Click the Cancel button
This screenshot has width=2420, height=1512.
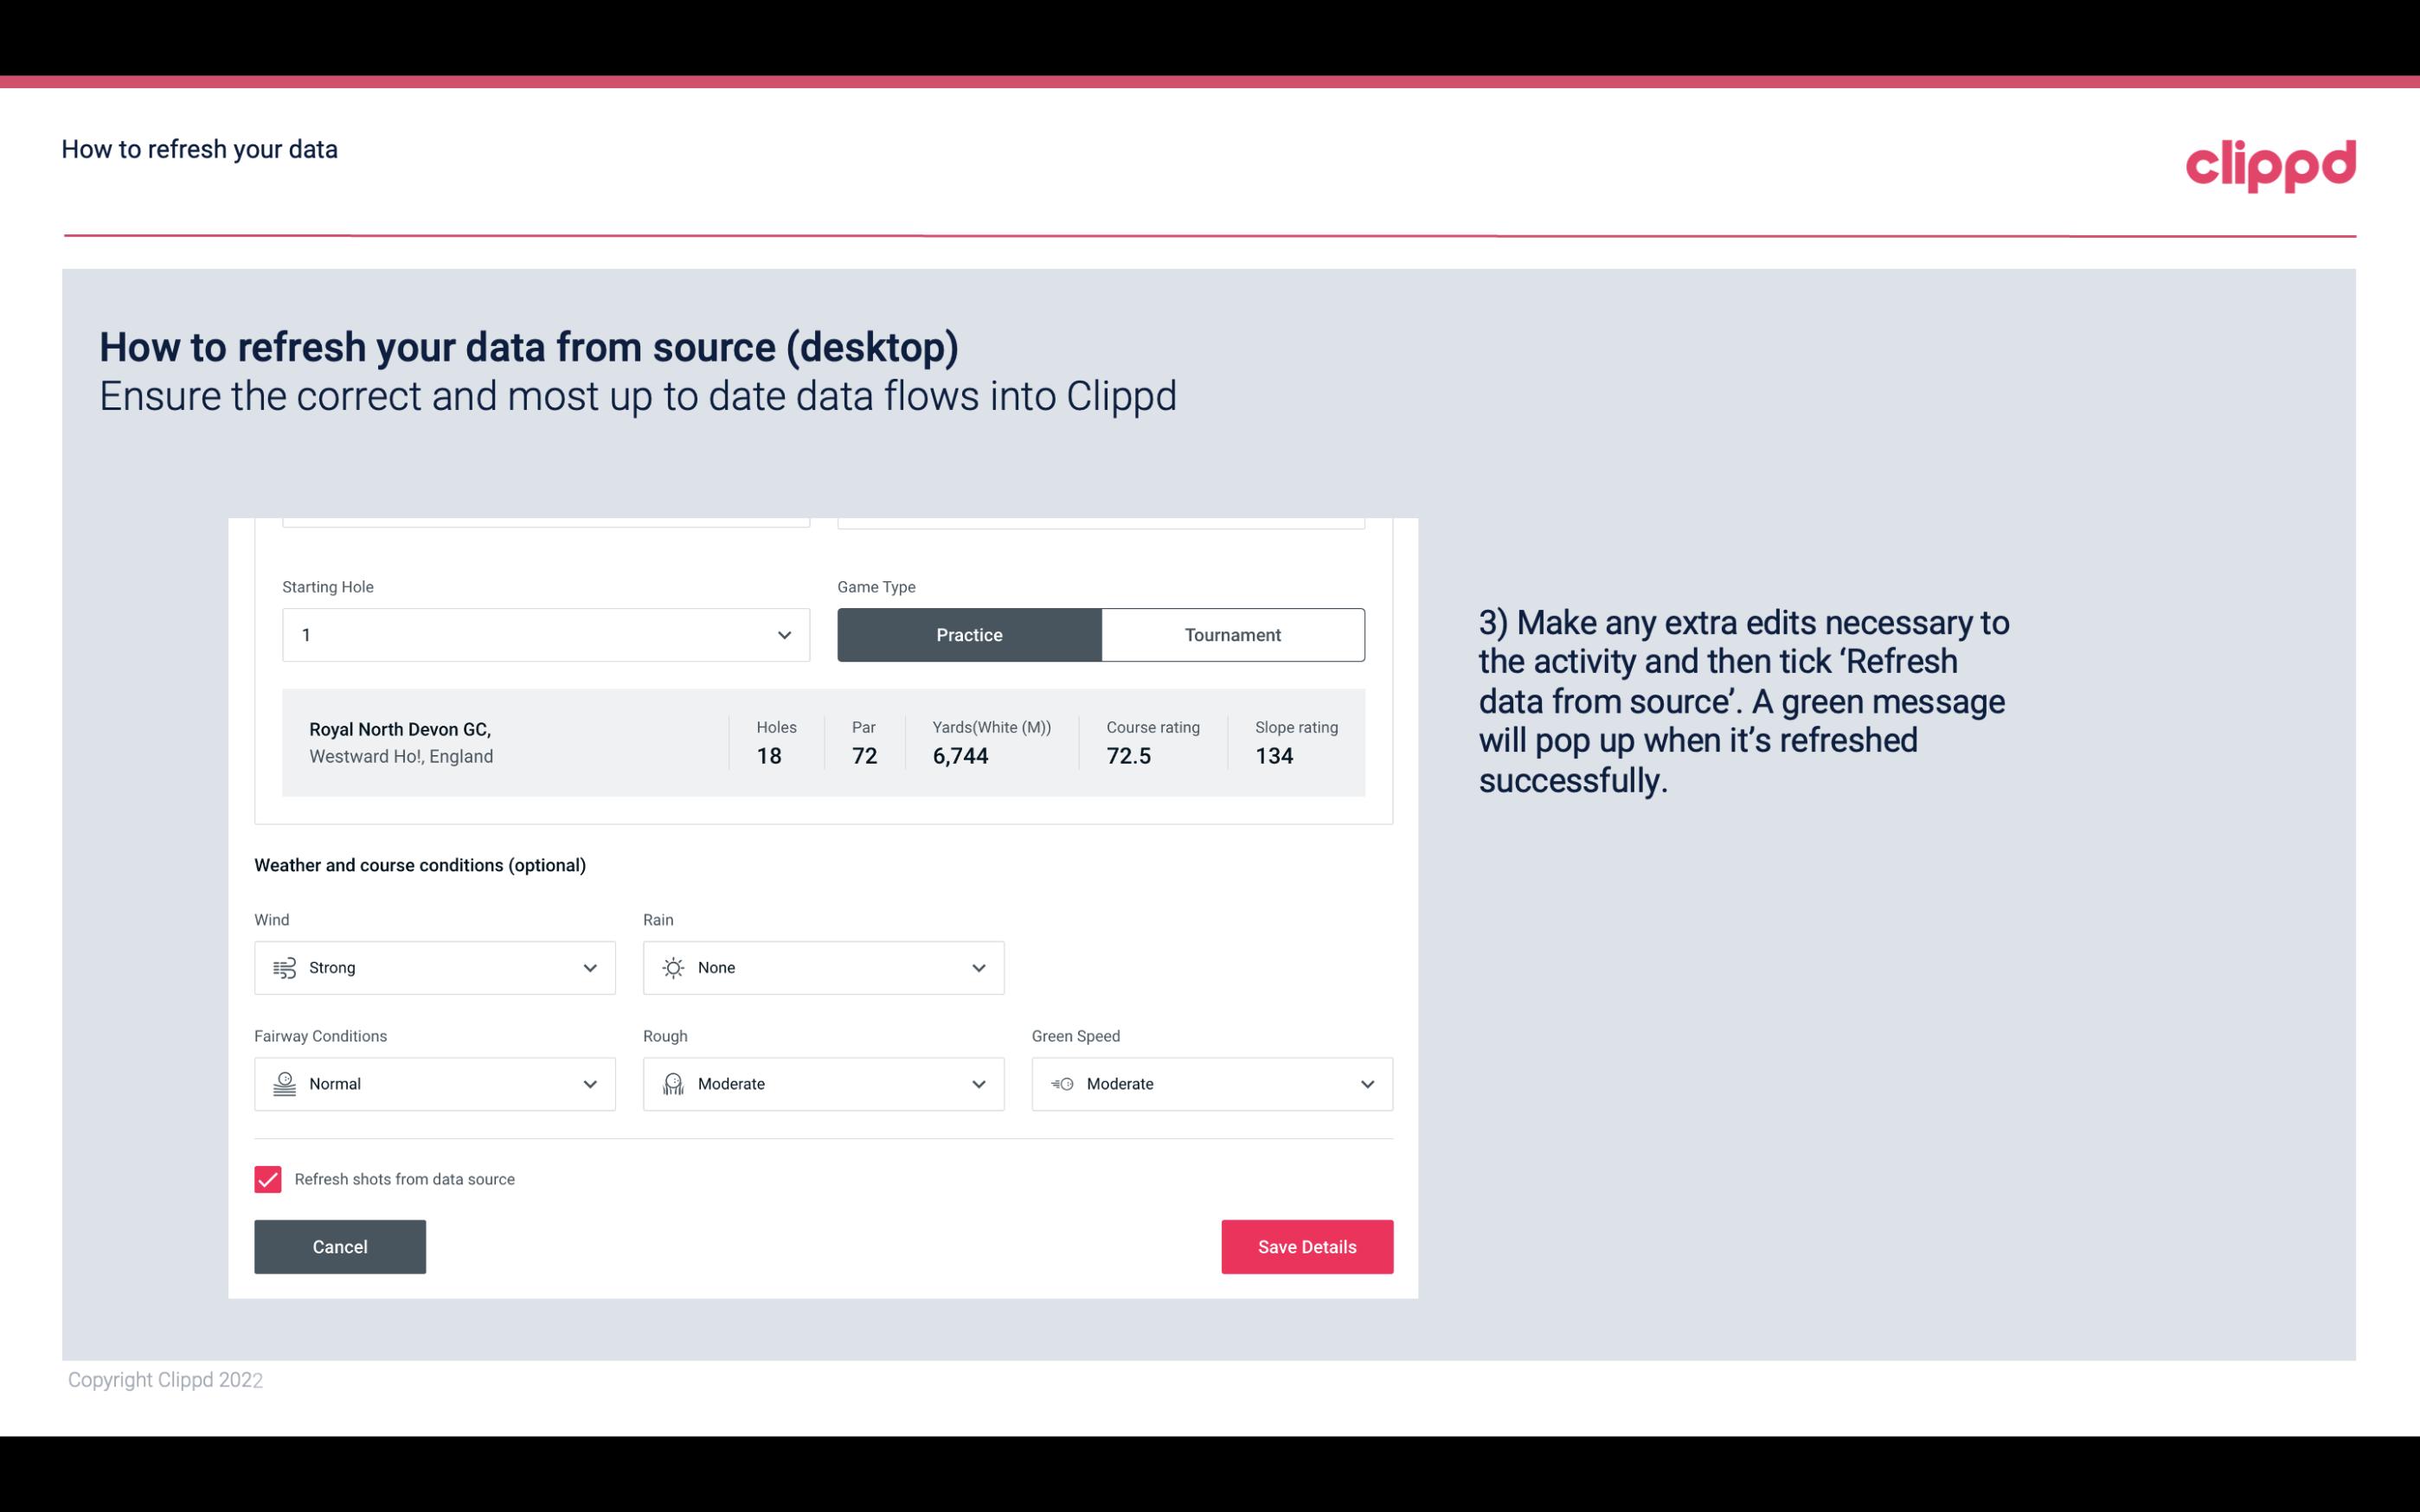point(340,1247)
